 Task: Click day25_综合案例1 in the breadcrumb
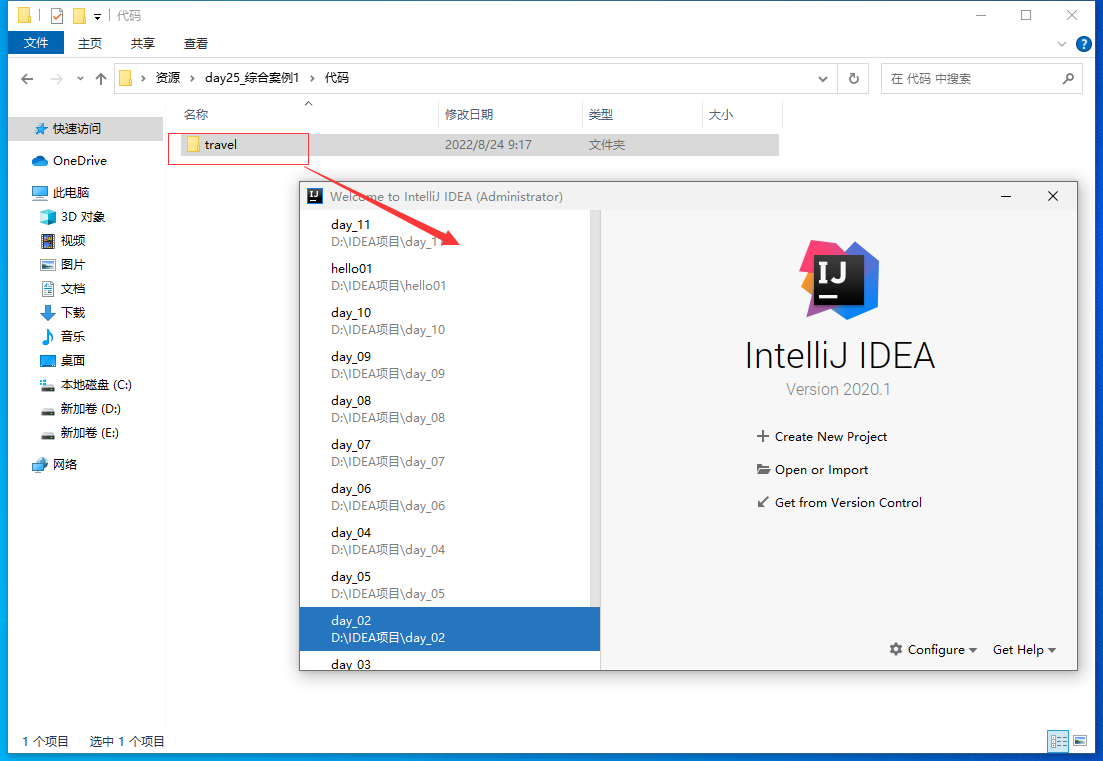click(252, 77)
